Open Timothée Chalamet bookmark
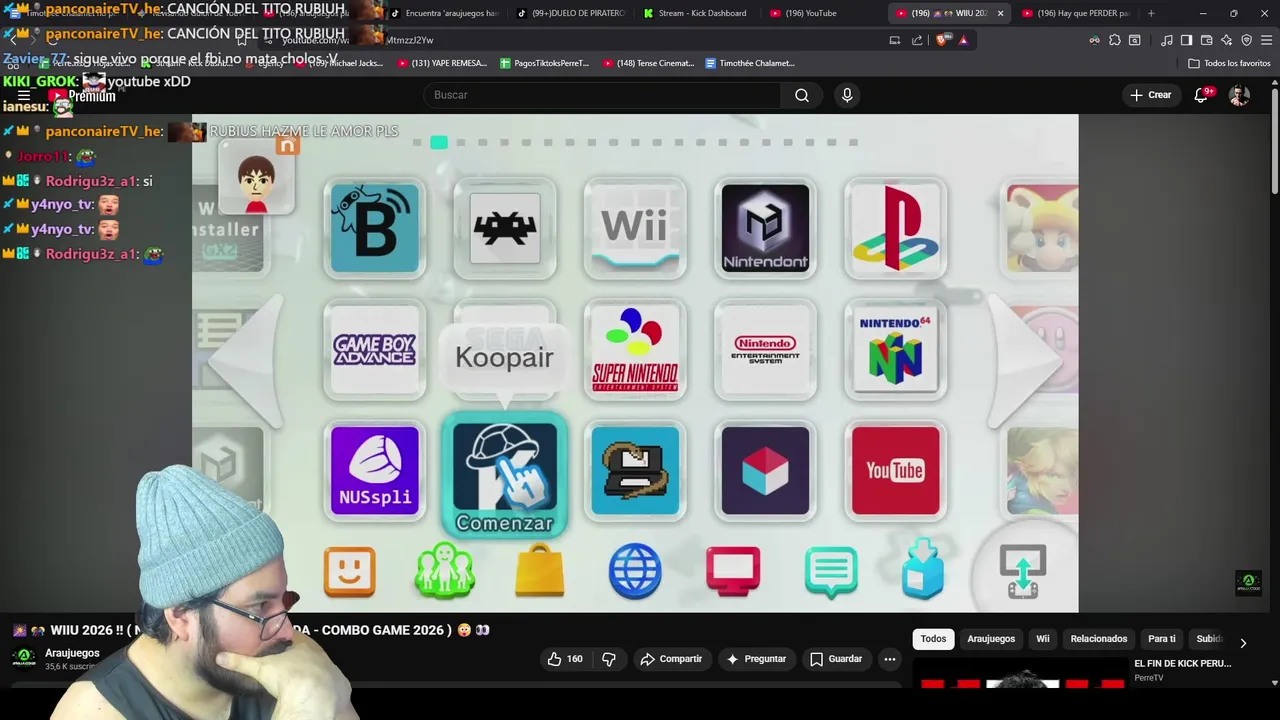Viewport: 1280px width, 720px height. pos(750,63)
